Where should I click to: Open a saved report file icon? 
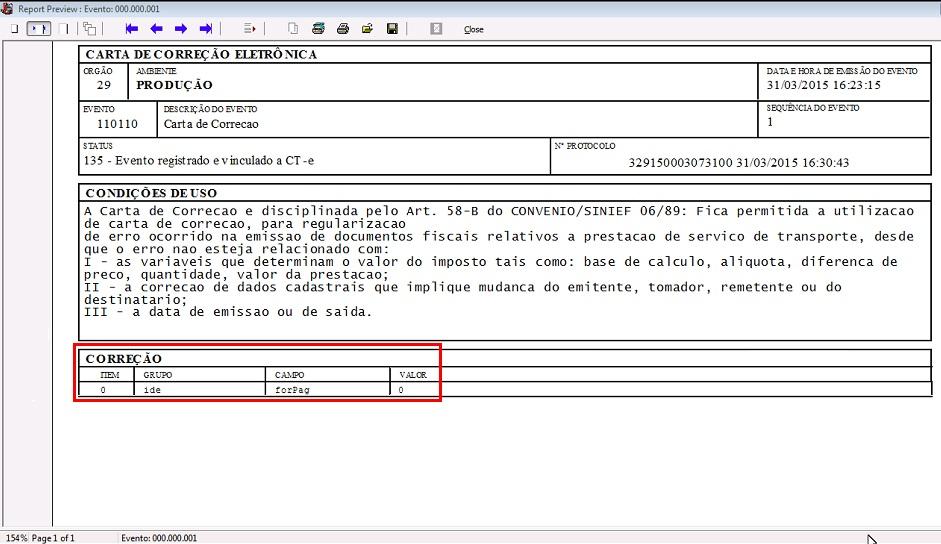point(367,29)
